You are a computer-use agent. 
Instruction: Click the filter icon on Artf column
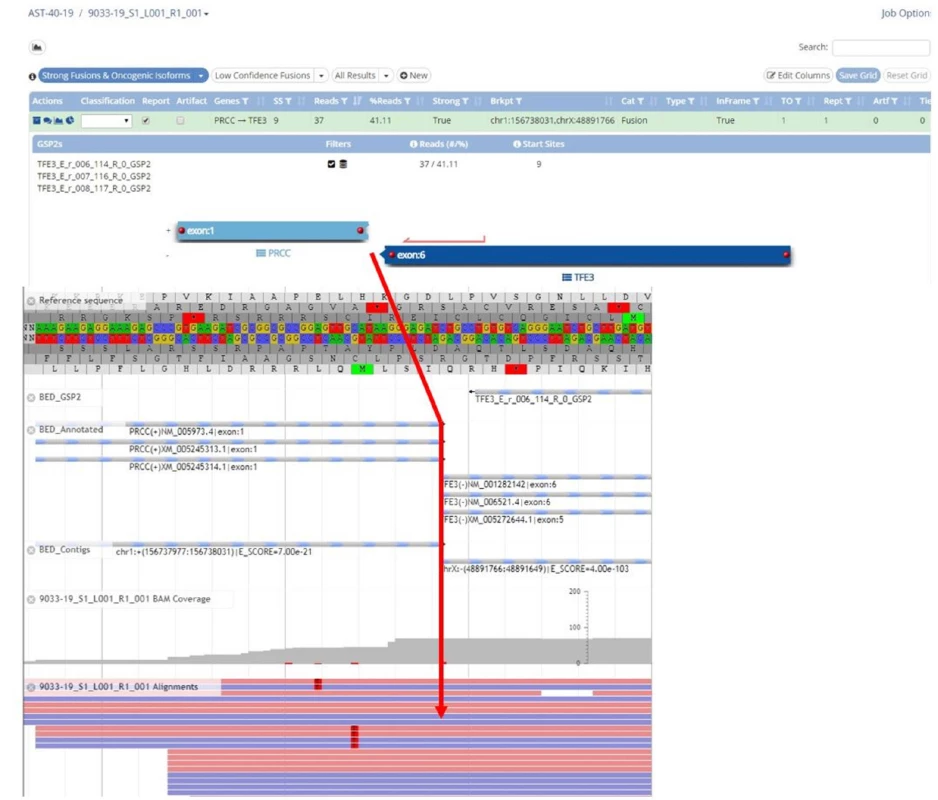[x=894, y=101]
